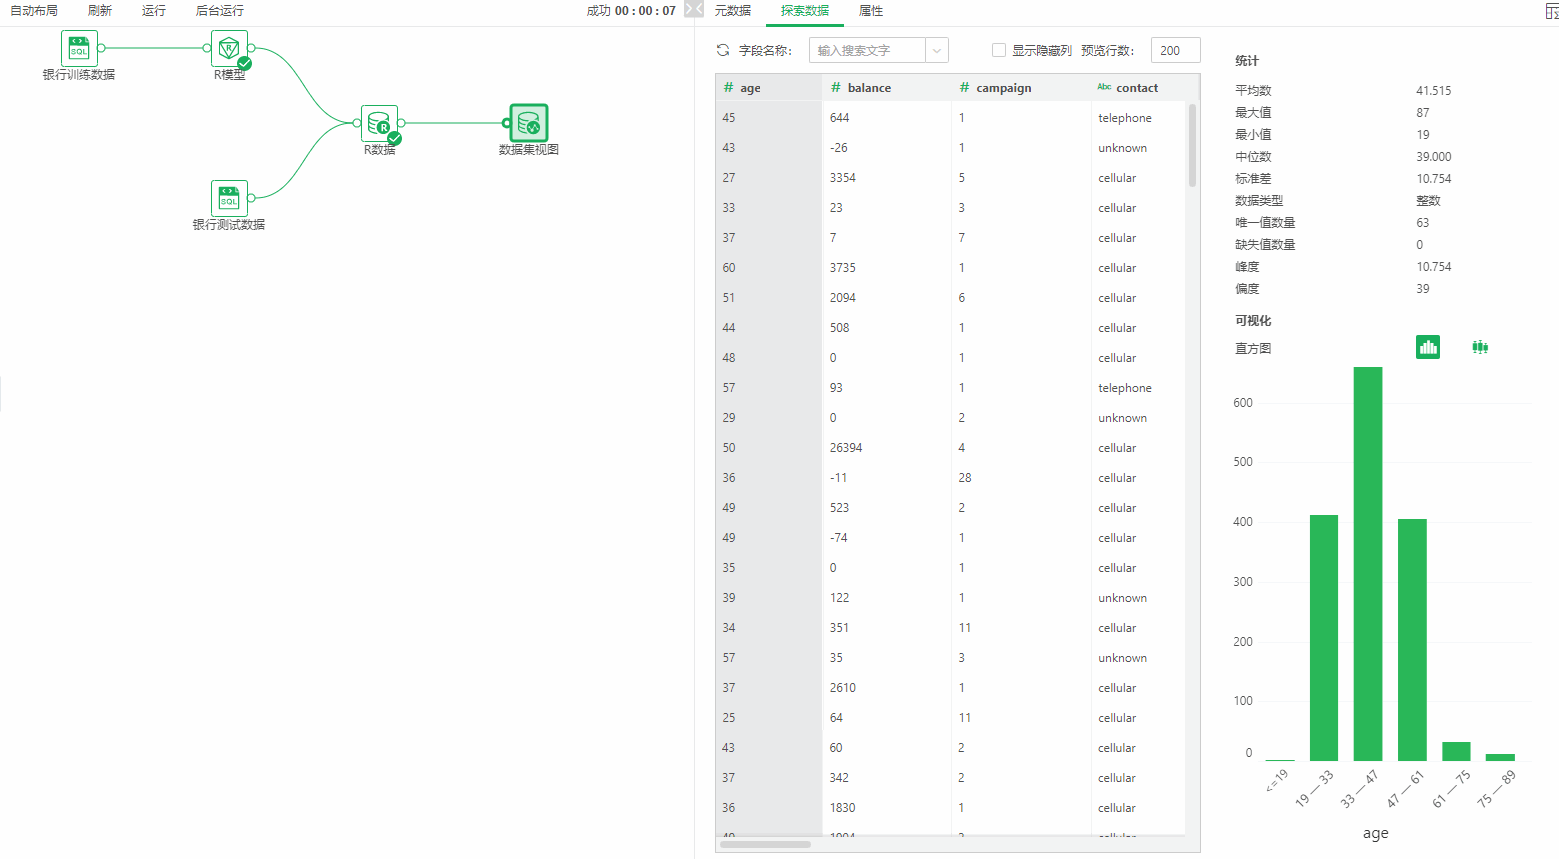
Task: Refresh the field list with circular arrow icon
Action: [721, 48]
